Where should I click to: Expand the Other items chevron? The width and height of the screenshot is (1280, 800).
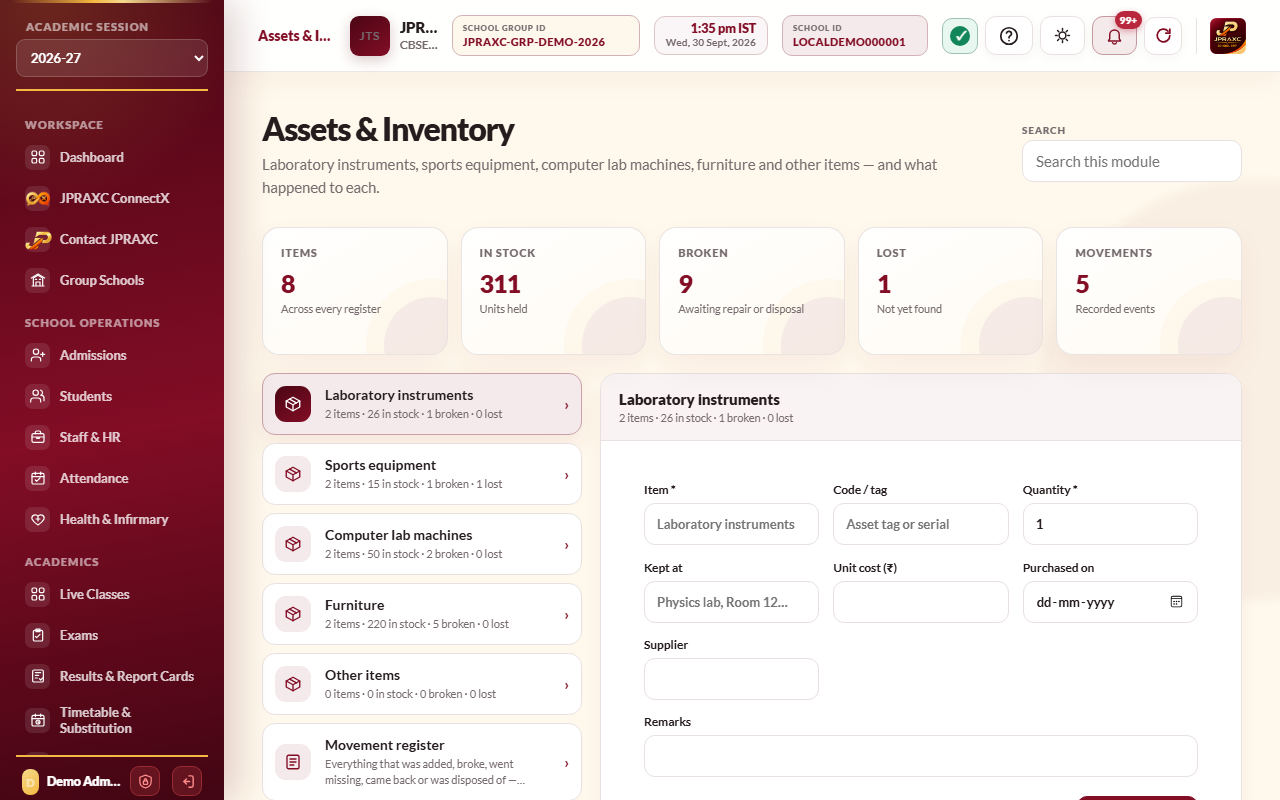566,685
